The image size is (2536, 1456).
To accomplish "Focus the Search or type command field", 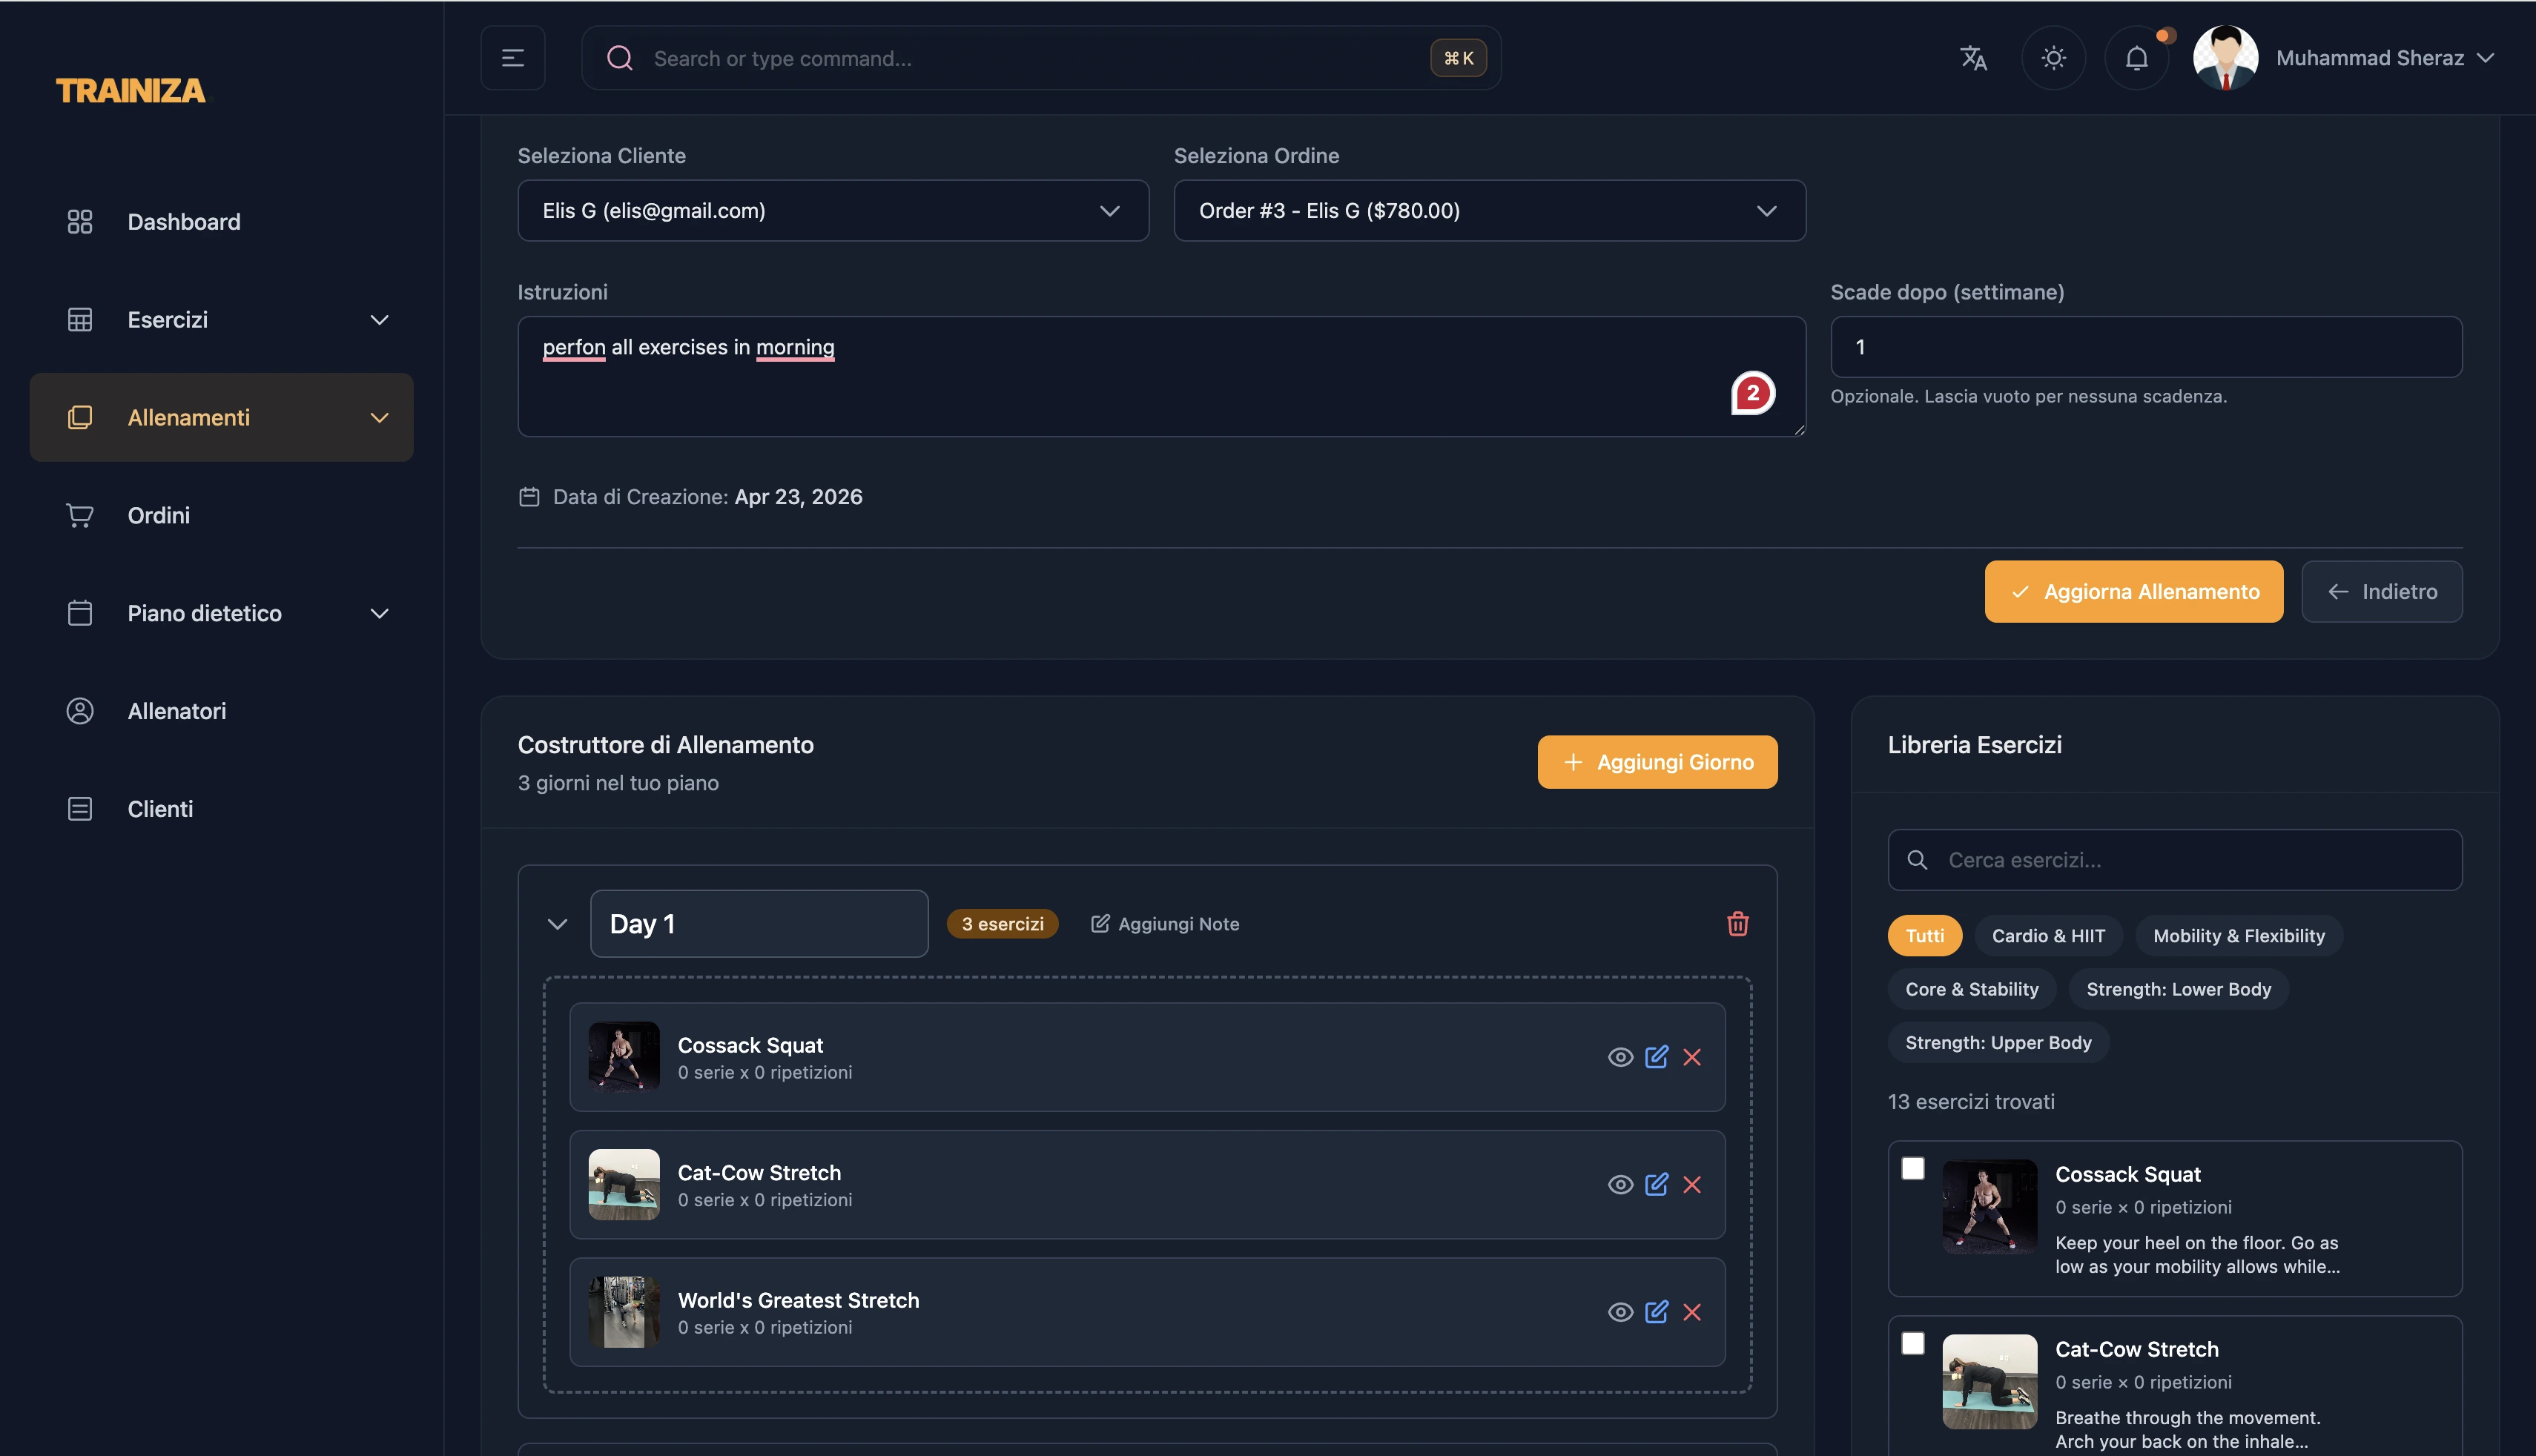I will tap(1041, 58).
